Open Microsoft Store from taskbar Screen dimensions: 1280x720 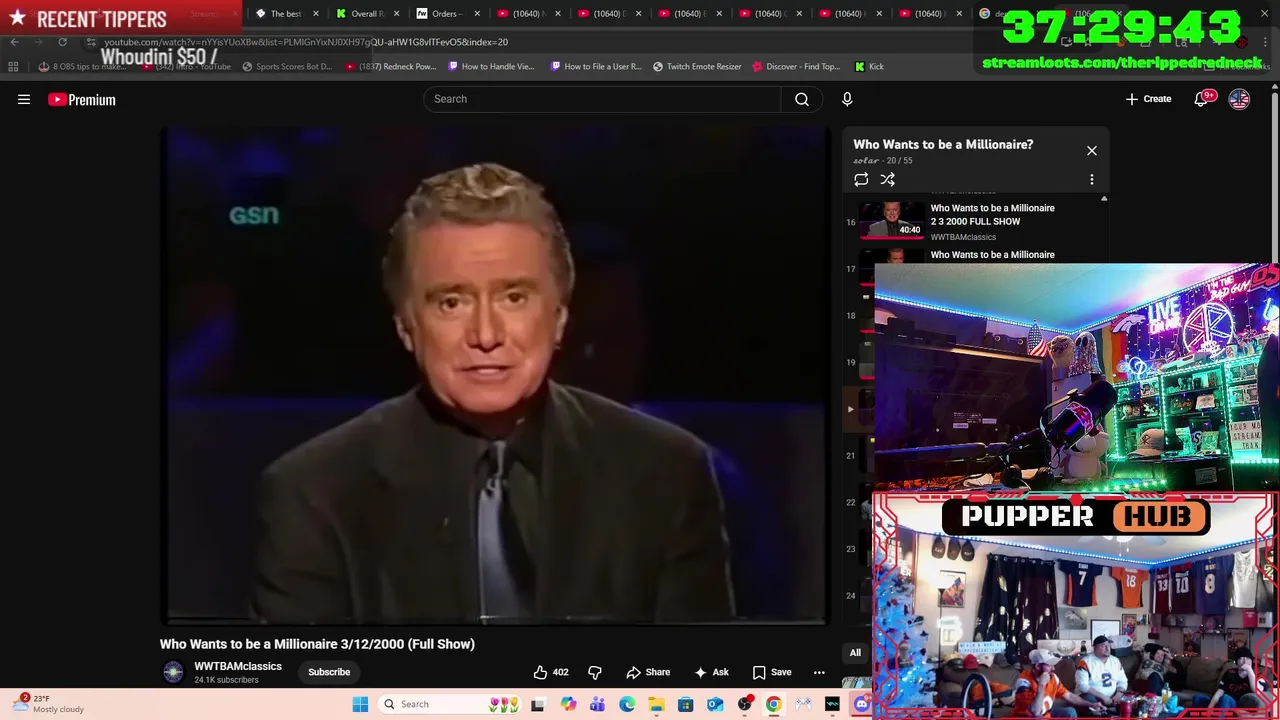(x=686, y=704)
